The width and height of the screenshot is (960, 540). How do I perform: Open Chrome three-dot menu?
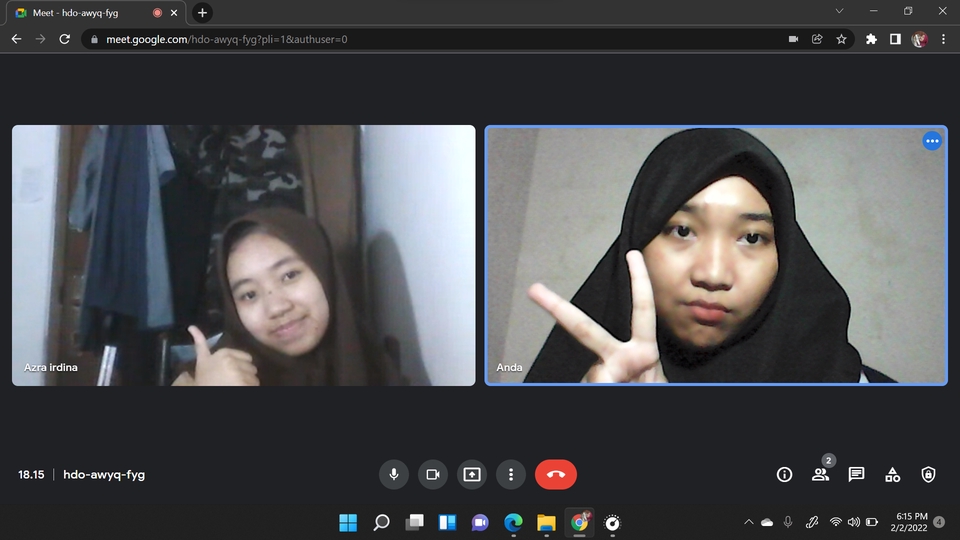point(943,39)
